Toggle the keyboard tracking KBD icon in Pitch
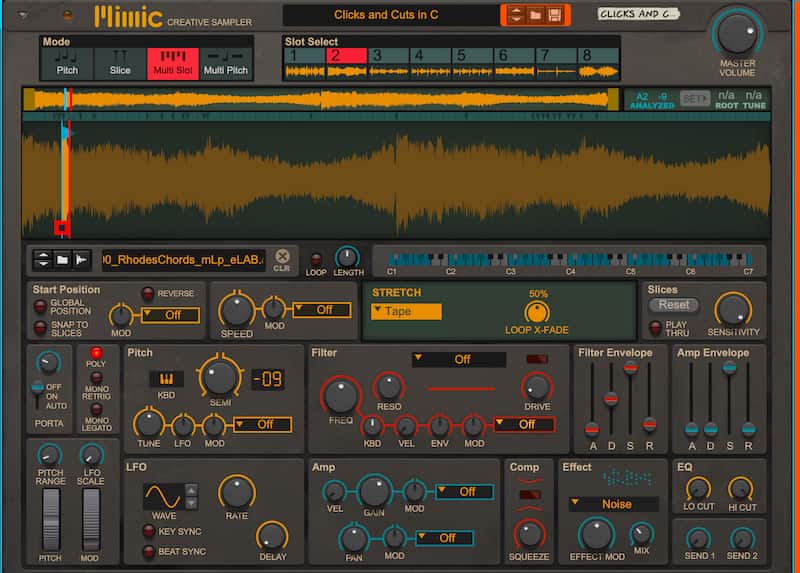This screenshot has width=800, height=573. tap(166, 379)
